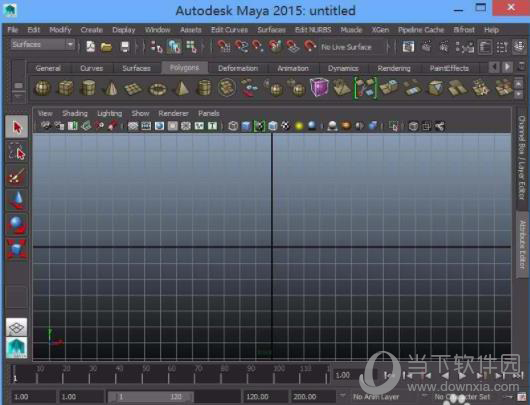
Task: Open the render view icon in status line
Action: point(408,47)
